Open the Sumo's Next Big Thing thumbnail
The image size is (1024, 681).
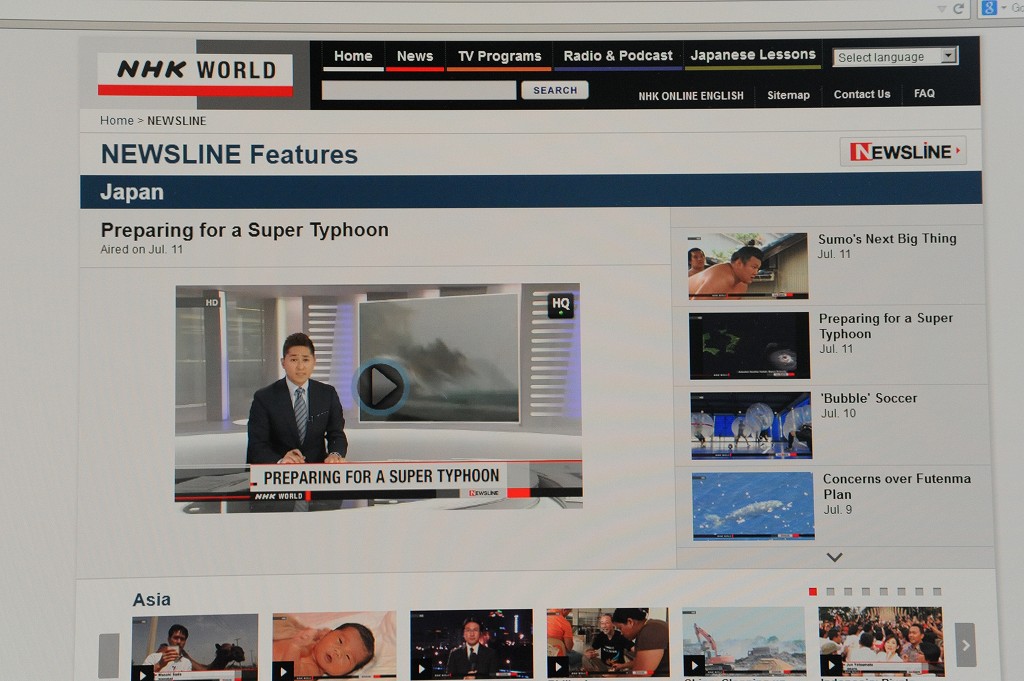747,265
